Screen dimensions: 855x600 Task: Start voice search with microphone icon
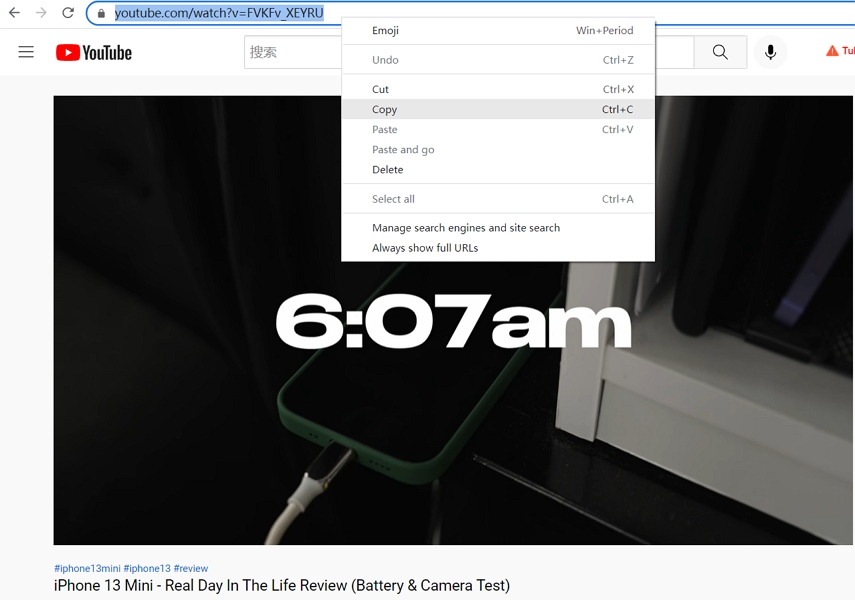(770, 52)
